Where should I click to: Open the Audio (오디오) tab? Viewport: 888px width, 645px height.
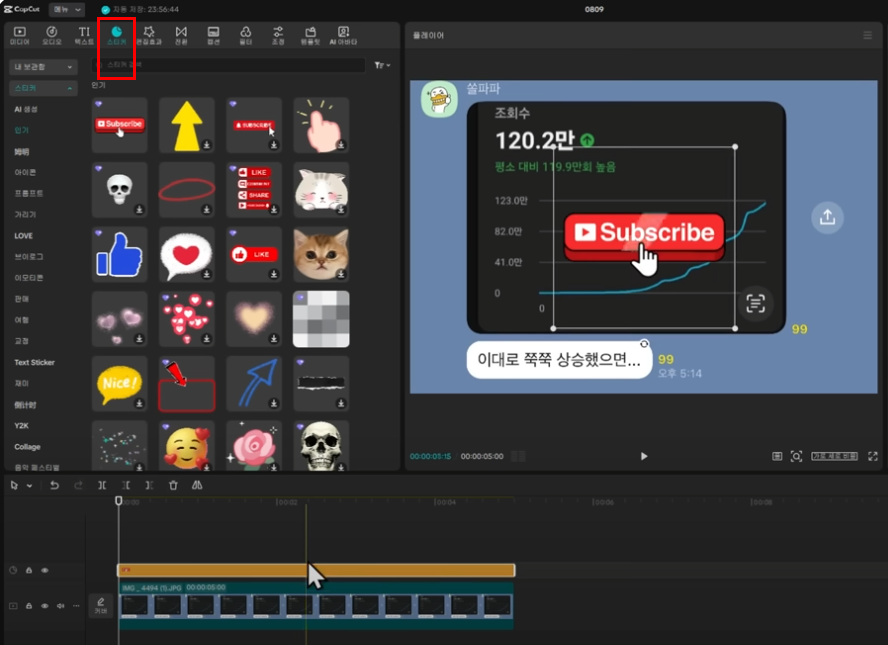[x=52, y=35]
